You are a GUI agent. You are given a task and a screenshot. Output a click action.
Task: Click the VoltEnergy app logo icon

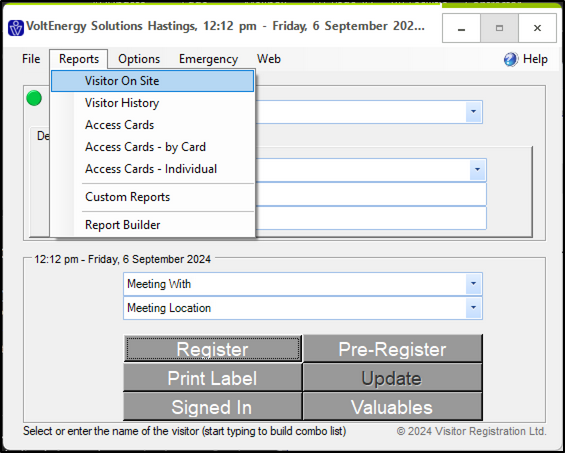coord(16,28)
